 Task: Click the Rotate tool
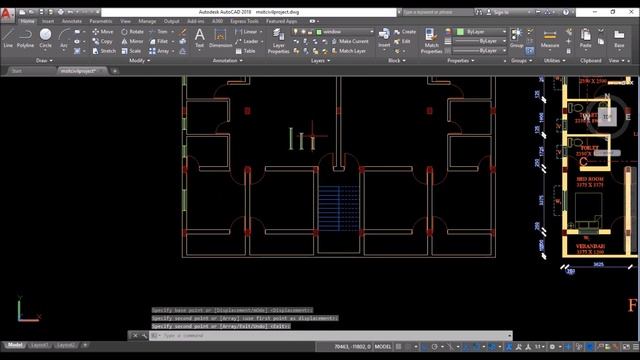(132, 31)
